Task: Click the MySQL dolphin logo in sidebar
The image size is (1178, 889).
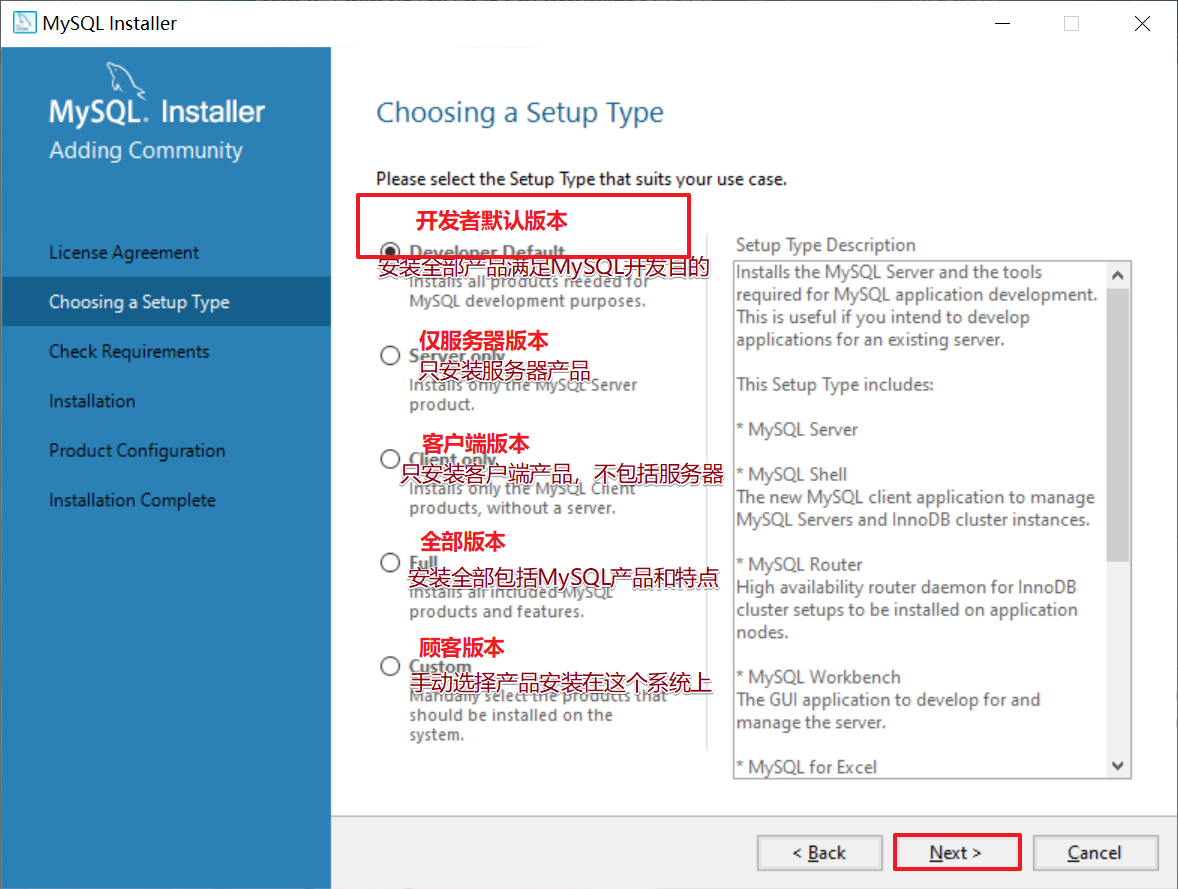Action: [125, 80]
